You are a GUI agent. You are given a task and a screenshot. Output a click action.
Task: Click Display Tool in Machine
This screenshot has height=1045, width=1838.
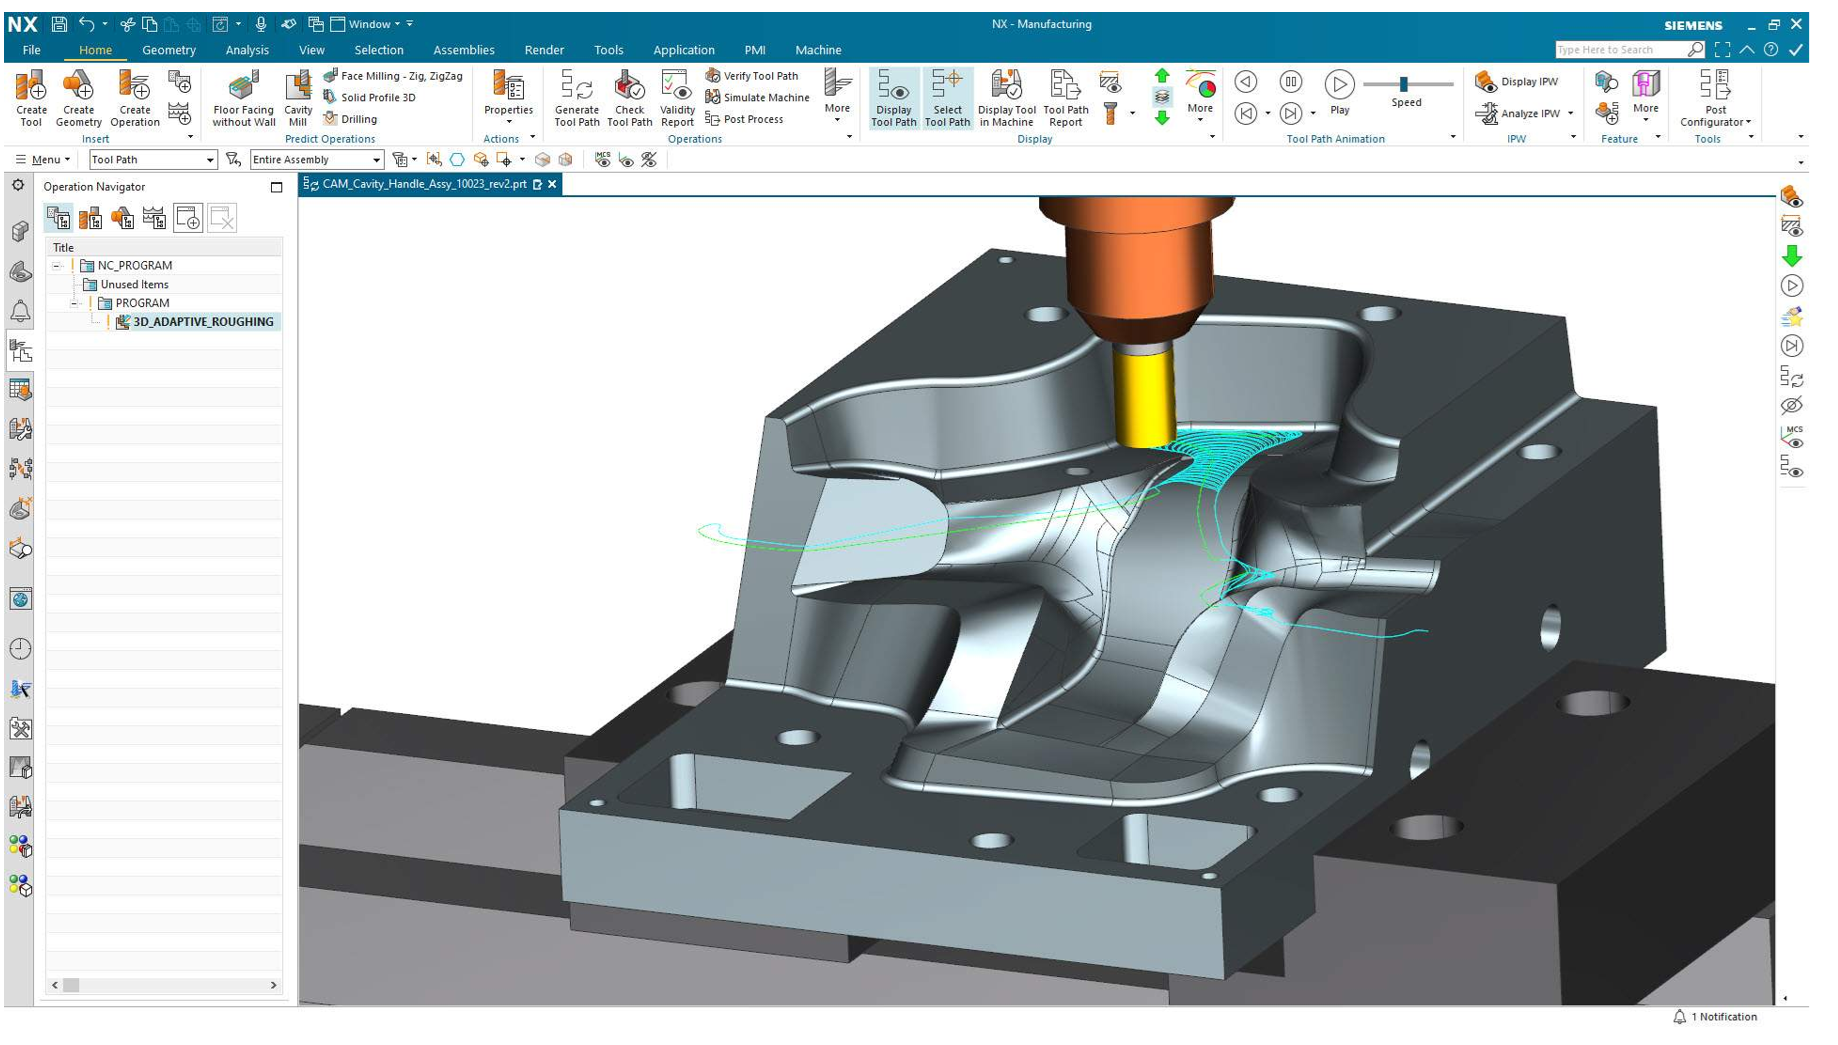coord(1006,98)
